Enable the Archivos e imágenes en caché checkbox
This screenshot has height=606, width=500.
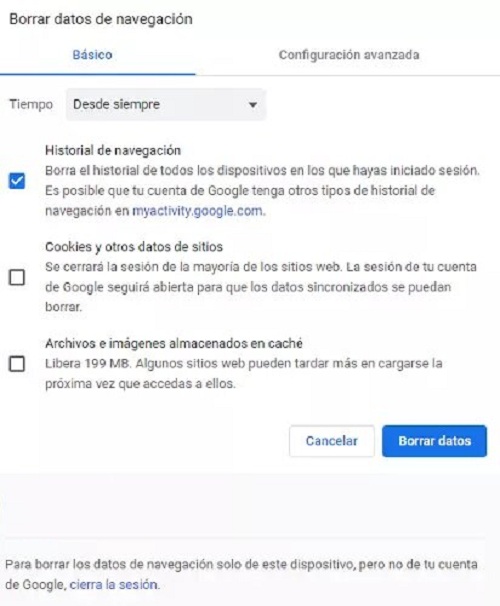click(x=17, y=364)
